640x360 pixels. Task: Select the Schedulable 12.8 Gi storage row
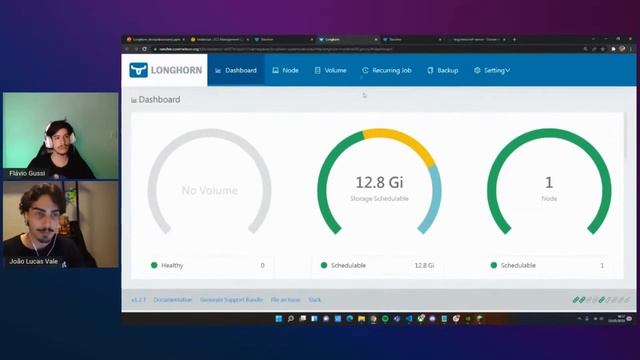(378, 265)
